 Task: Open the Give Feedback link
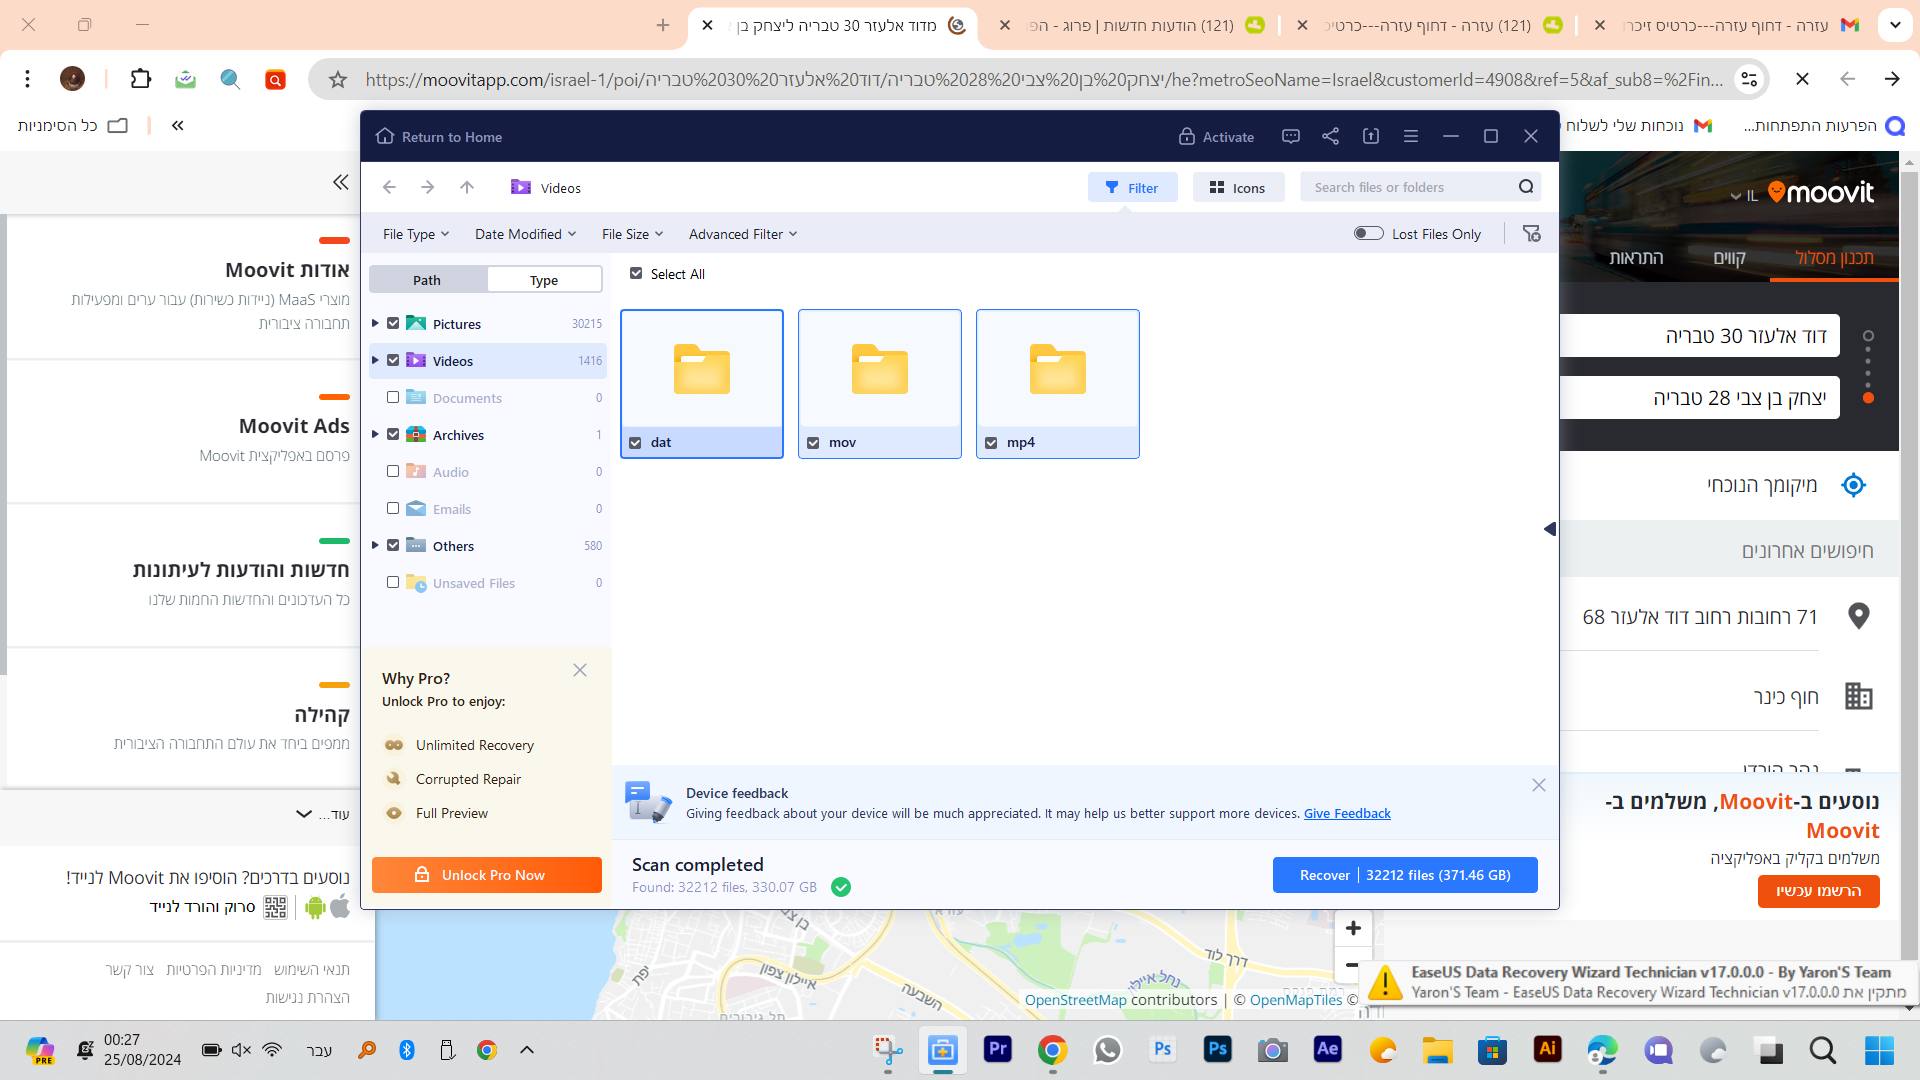(x=1346, y=813)
